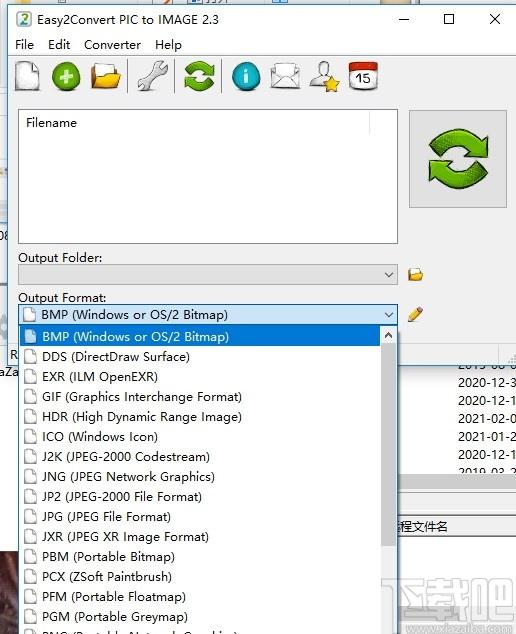
Task: Choose EXR (ILM OpenEXR) format
Action: tap(200, 376)
